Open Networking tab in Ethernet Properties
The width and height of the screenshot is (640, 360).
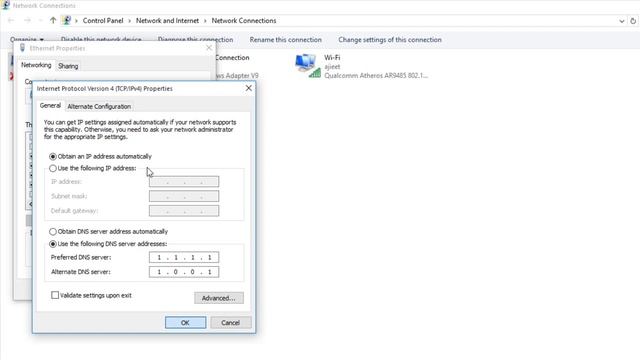click(x=36, y=65)
